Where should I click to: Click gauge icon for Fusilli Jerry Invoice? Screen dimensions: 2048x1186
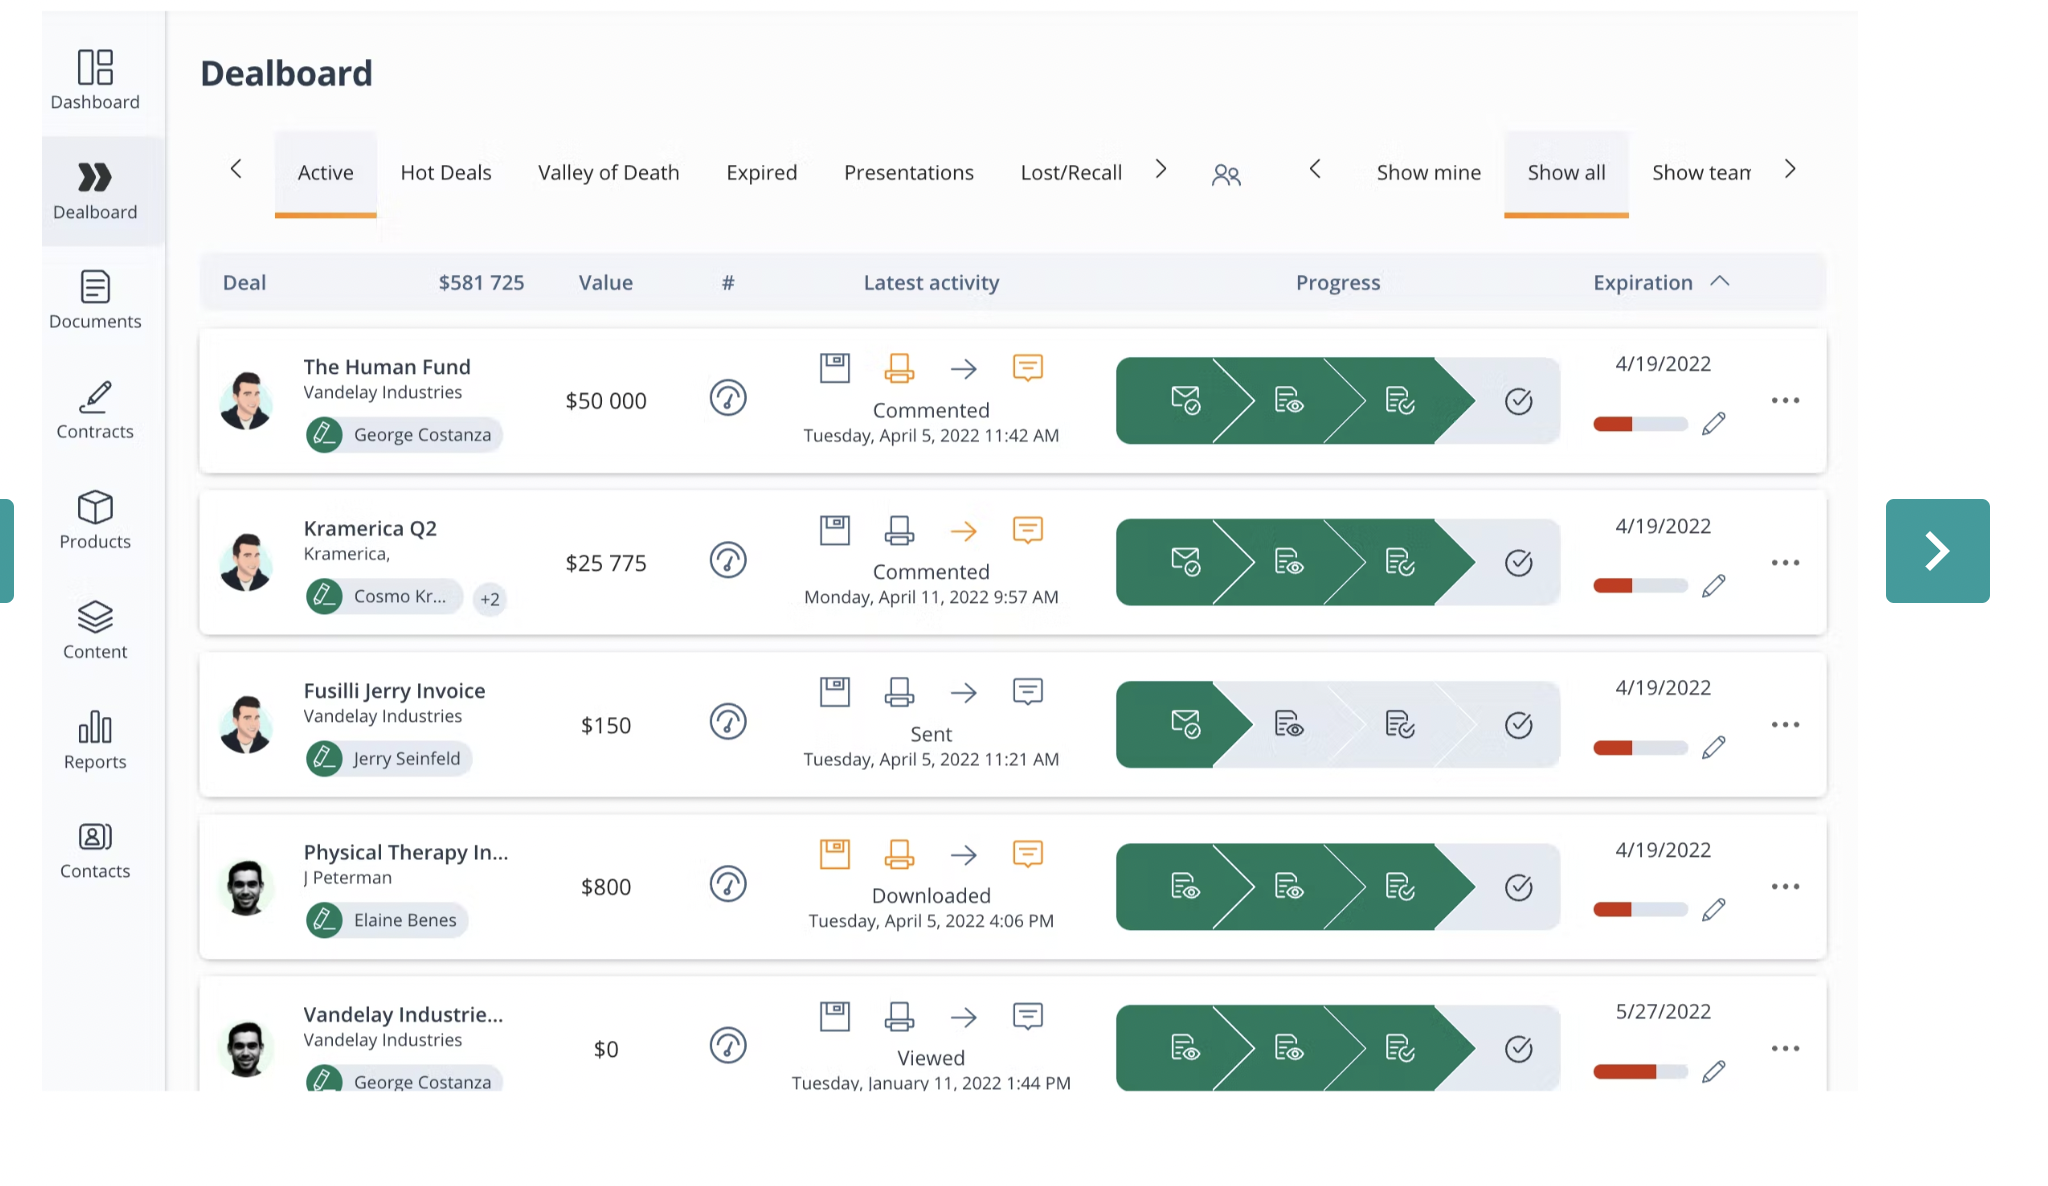pos(728,722)
